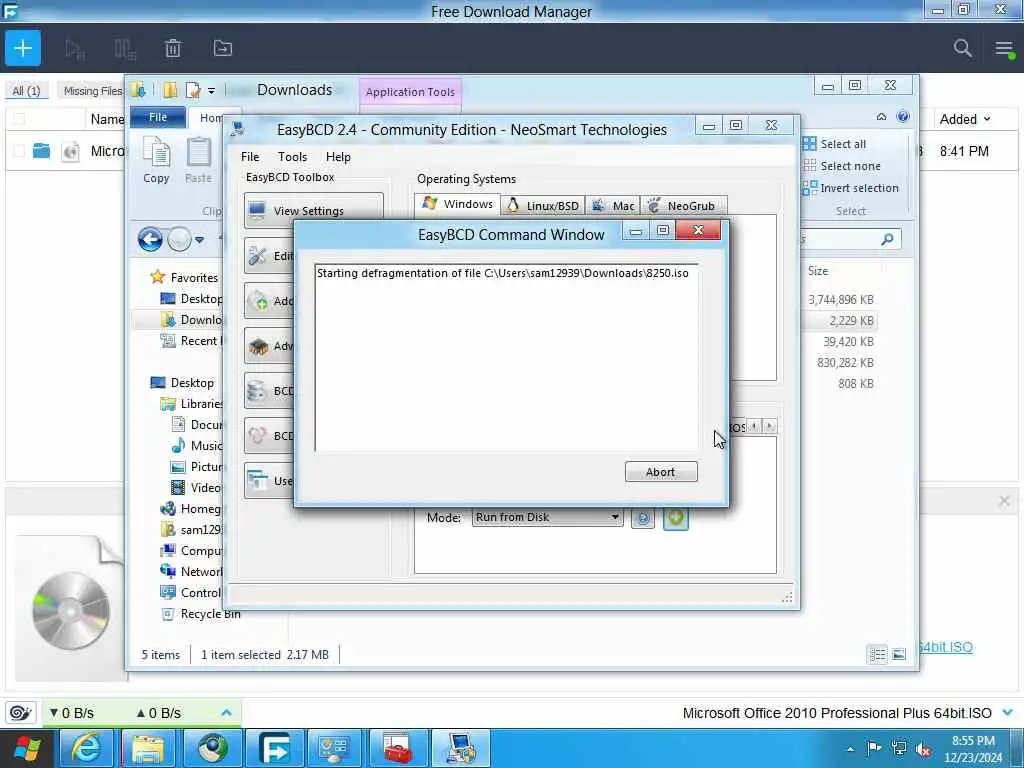This screenshot has width=1024, height=768.
Task: Click Abort in the EasyBCD Command Window
Action: tap(661, 472)
